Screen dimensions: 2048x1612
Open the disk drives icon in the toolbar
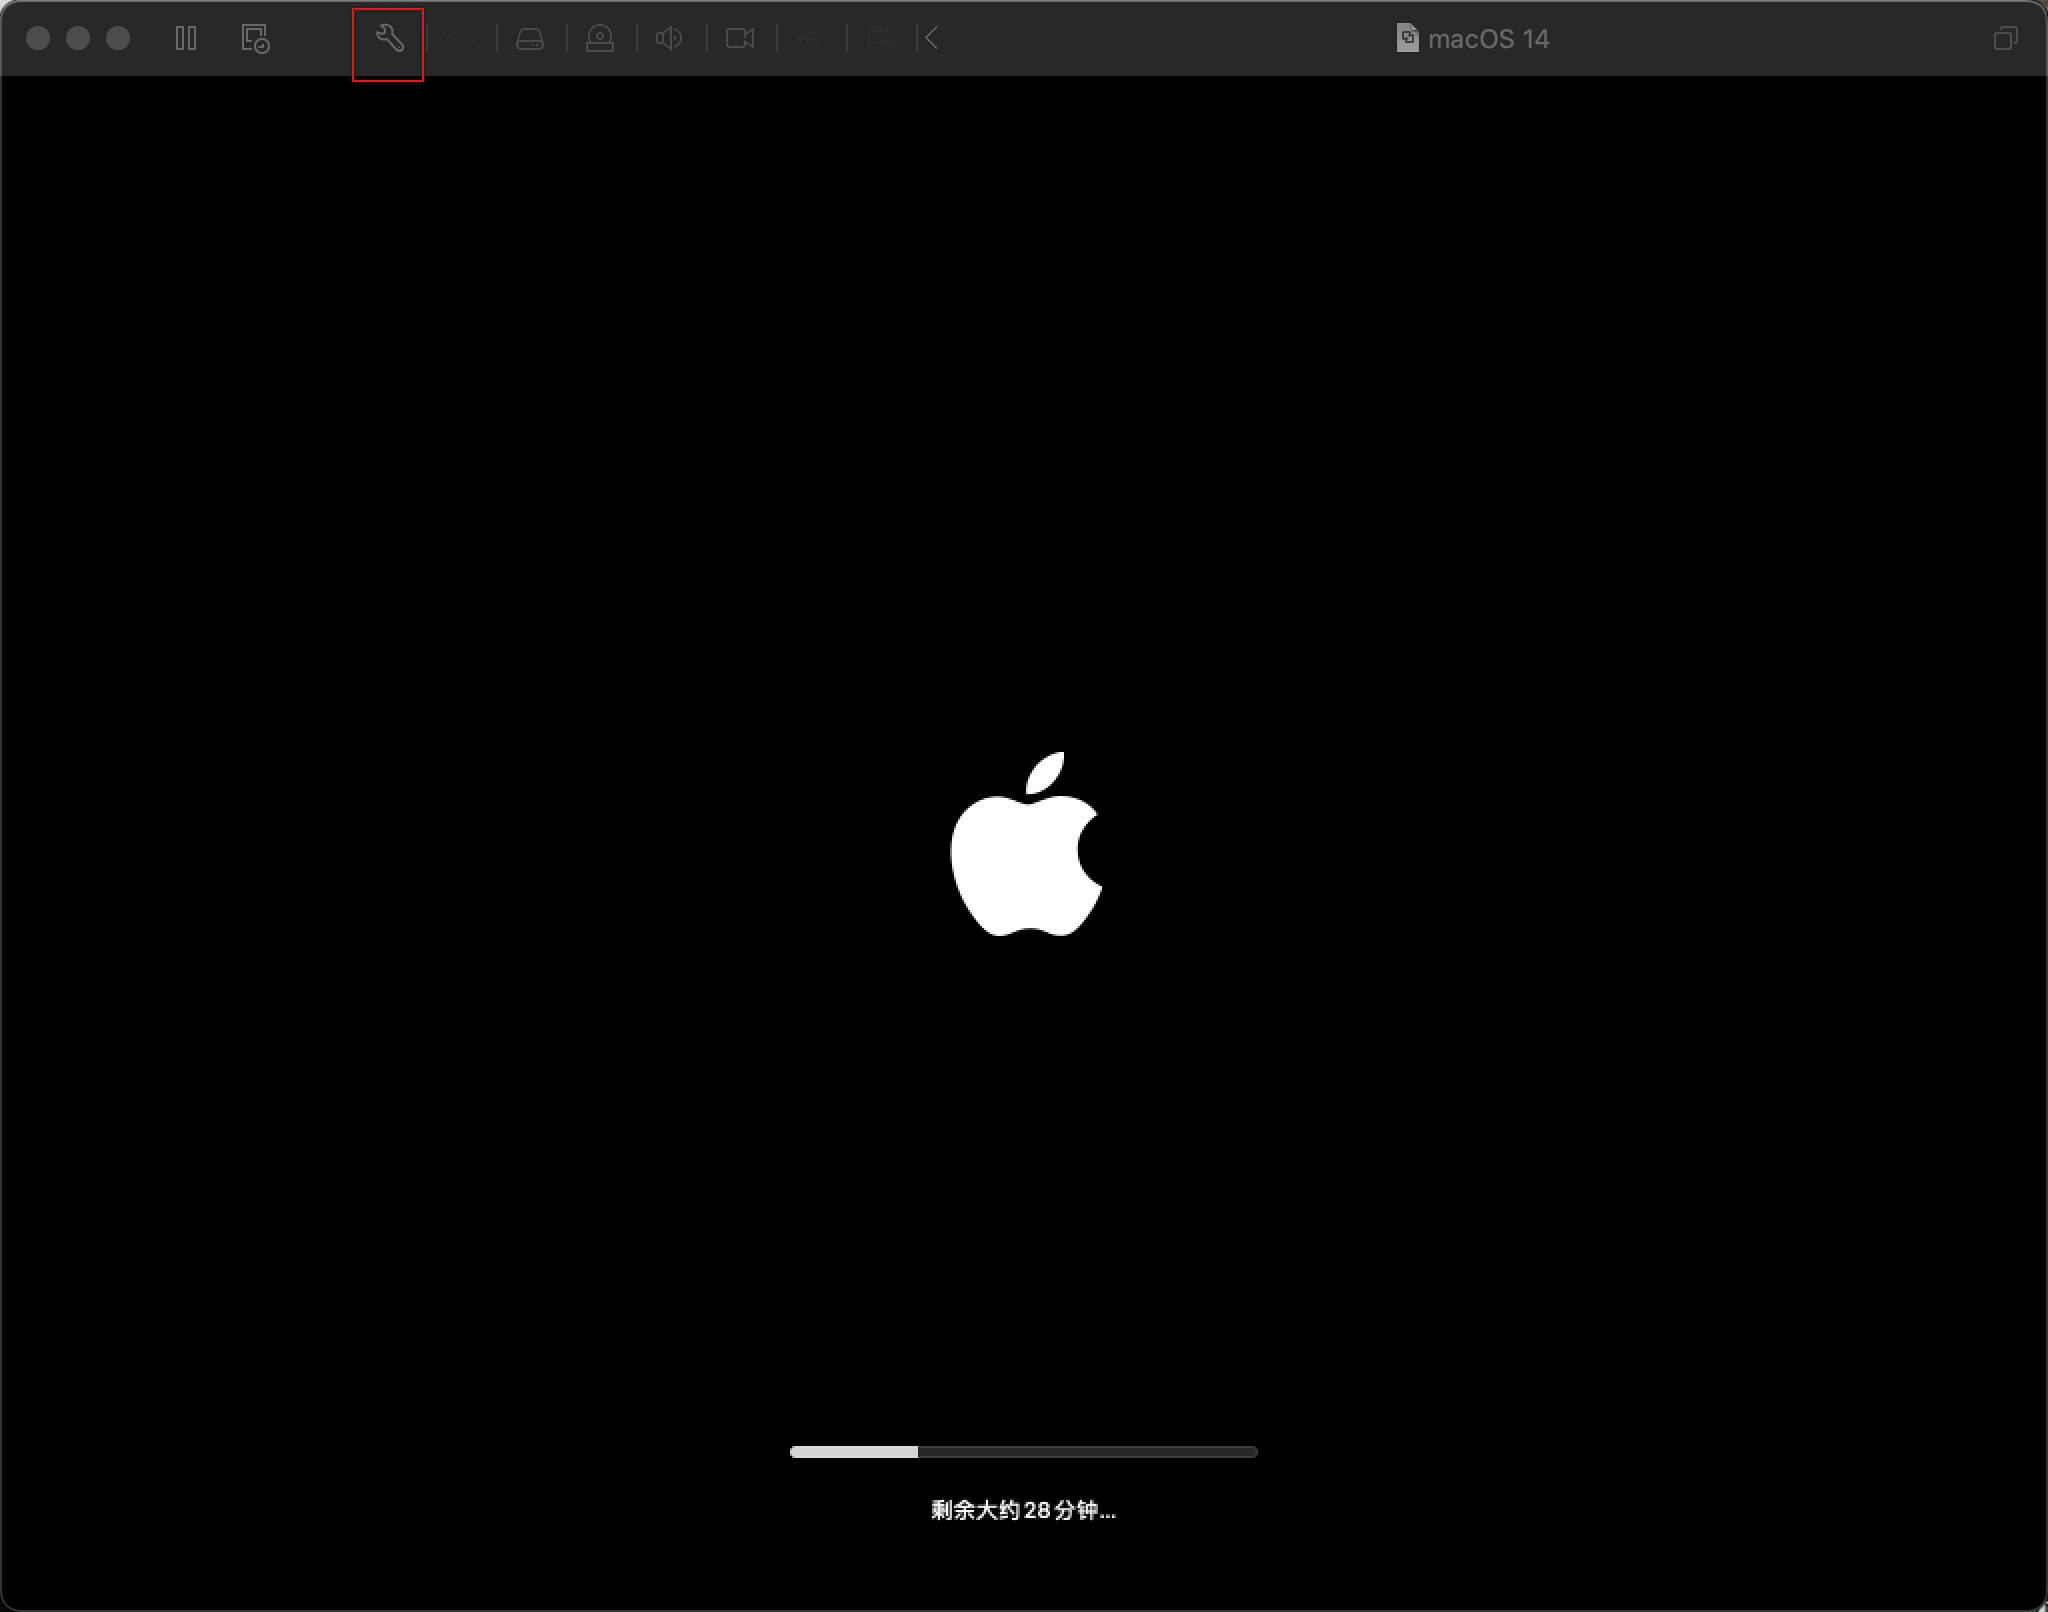pos(530,39)
